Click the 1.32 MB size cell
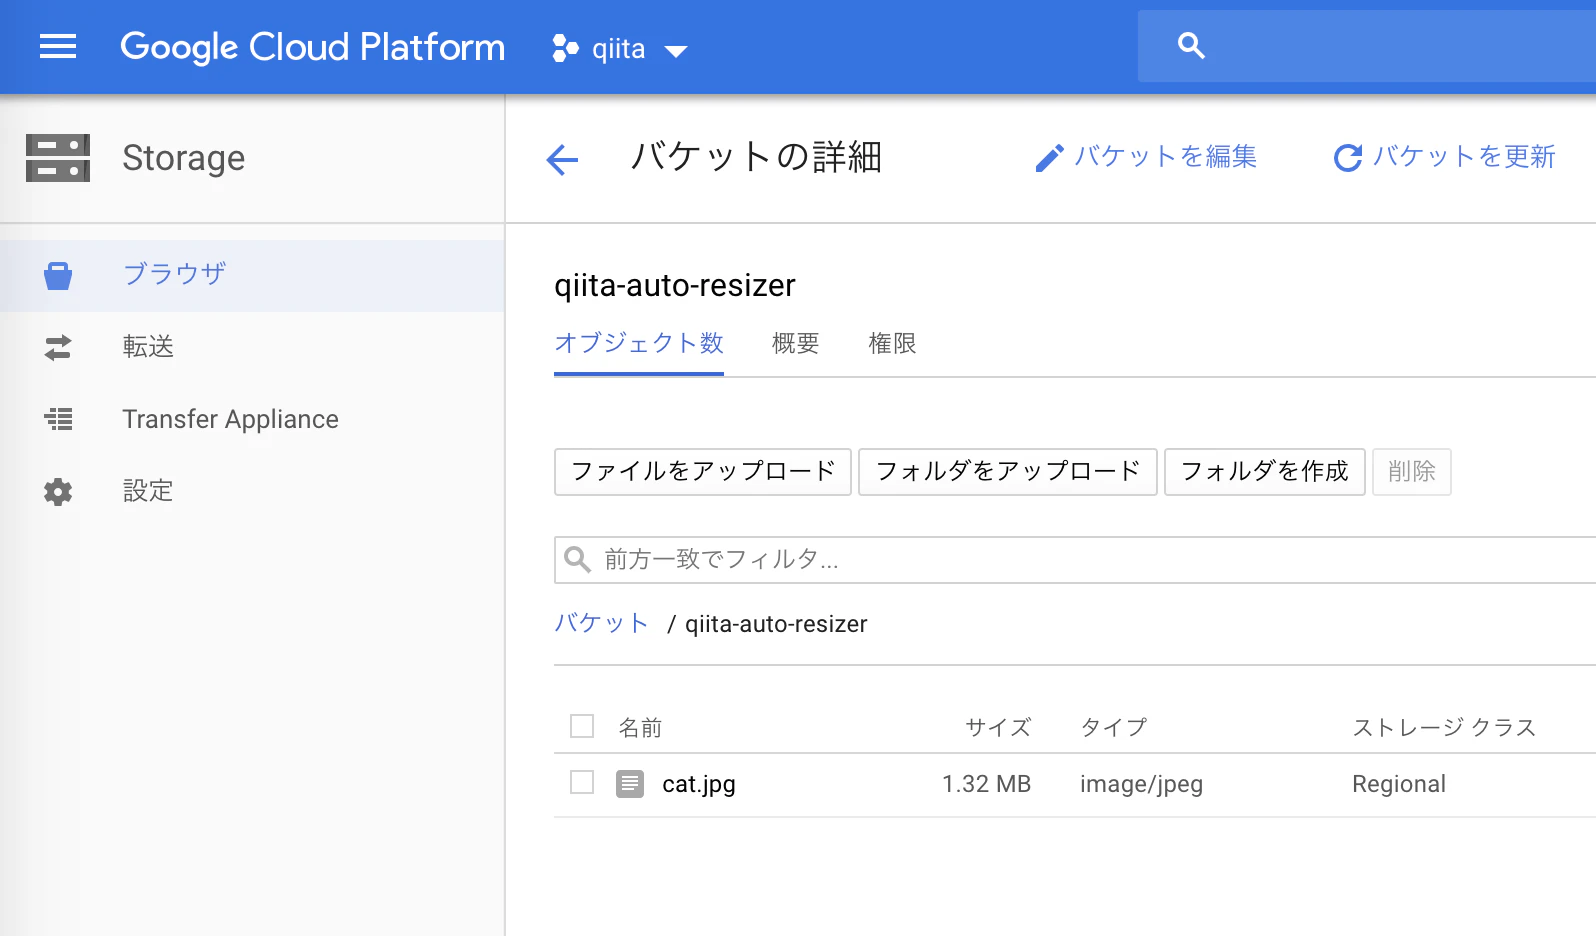The width and height of the screenshot is (1596, 936). (x=986, y=784)
